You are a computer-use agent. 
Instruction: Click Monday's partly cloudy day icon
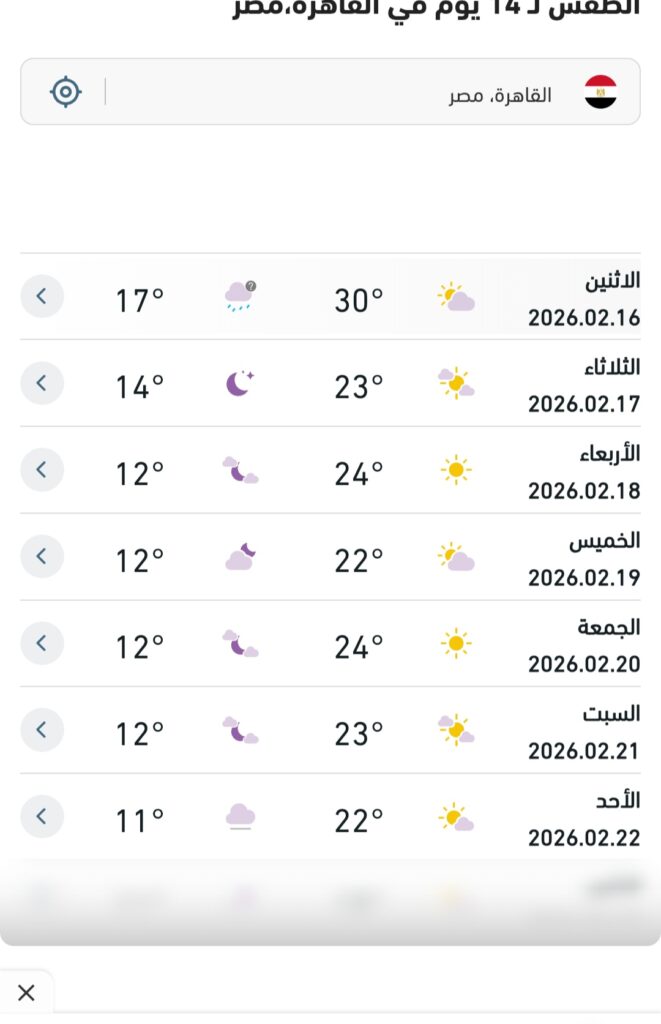click(x=456, y=297)
